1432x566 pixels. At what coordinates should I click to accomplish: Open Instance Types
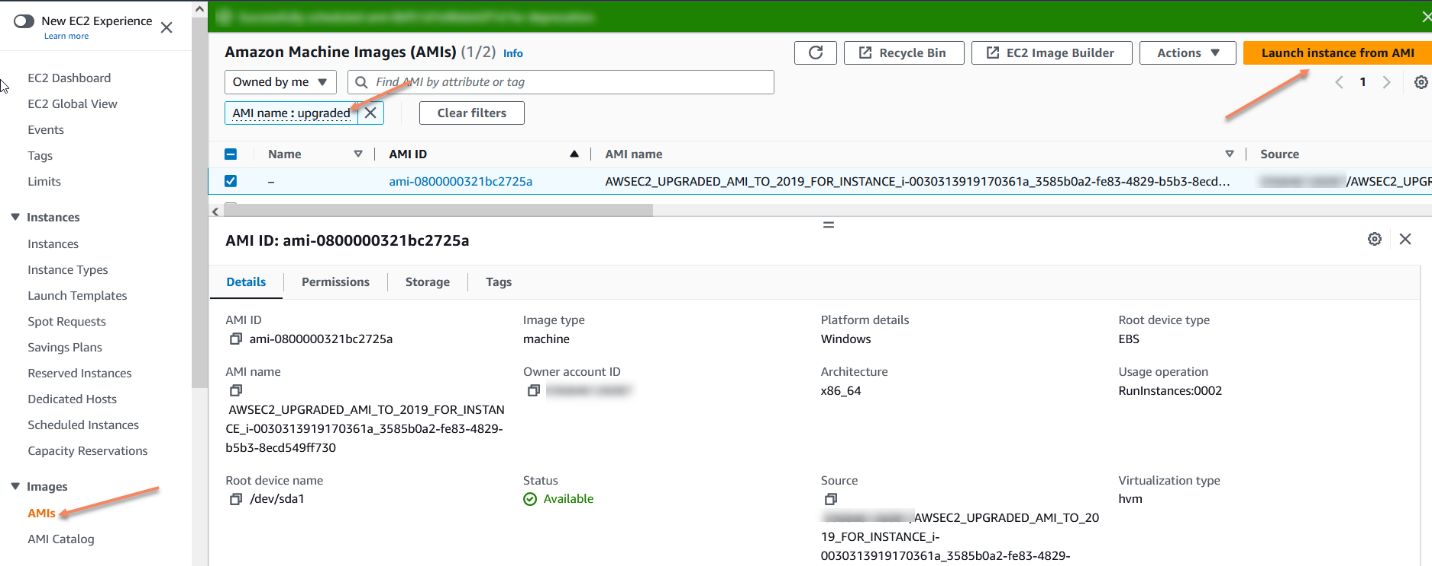coord(68,270)
